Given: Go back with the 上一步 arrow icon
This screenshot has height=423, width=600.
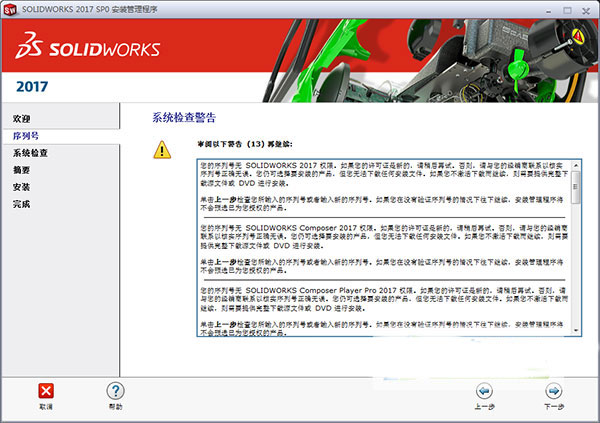Looking at the screenshot, I should (484, 391).
